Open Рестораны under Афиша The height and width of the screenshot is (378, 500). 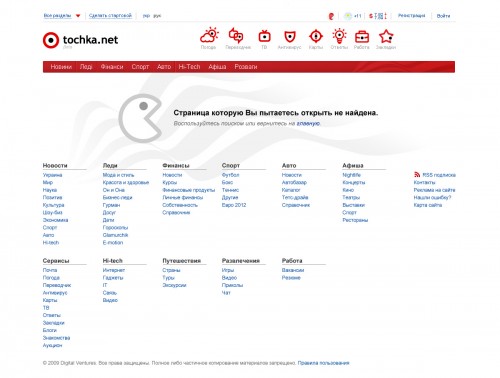(x=355, y=220)
